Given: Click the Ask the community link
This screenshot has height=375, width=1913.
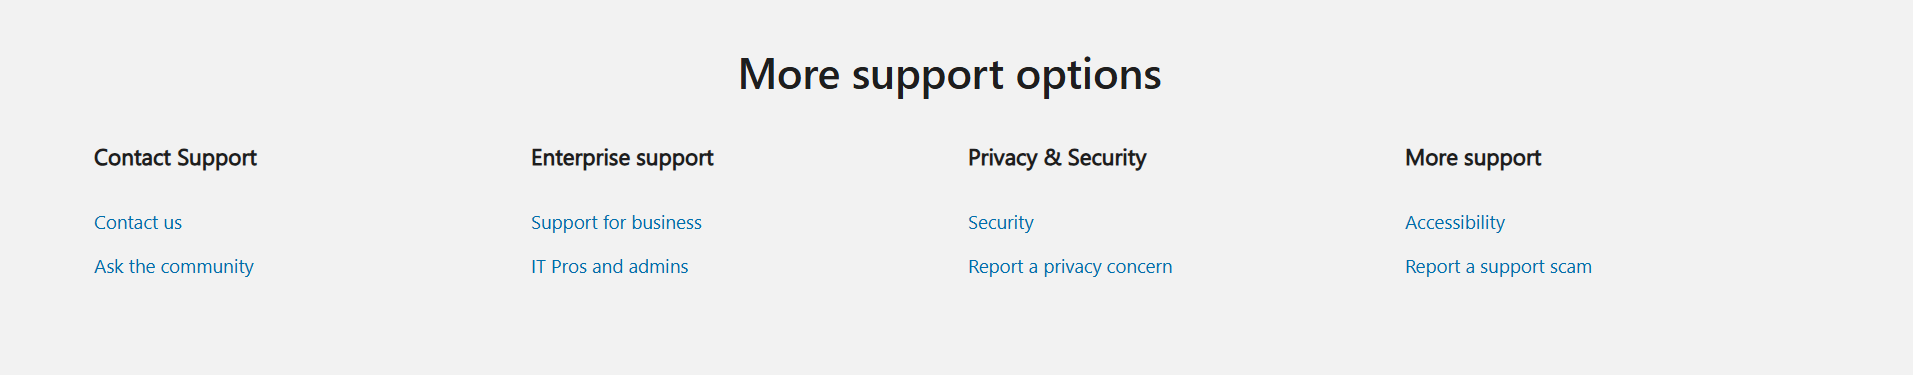Looking at the screenshot, I should tap(174, 267).
